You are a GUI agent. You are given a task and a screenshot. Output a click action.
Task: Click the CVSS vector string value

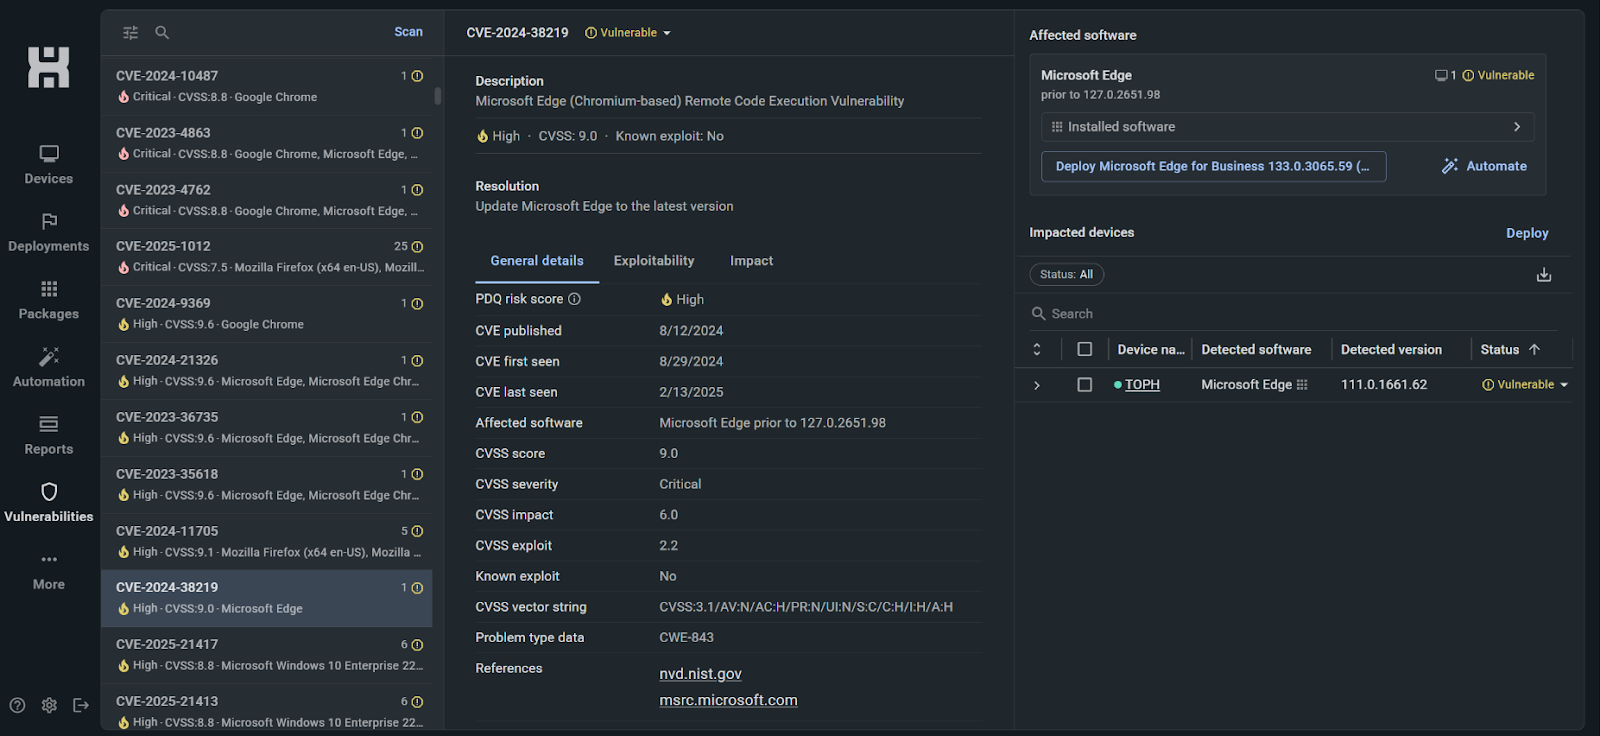click(806, 607)
